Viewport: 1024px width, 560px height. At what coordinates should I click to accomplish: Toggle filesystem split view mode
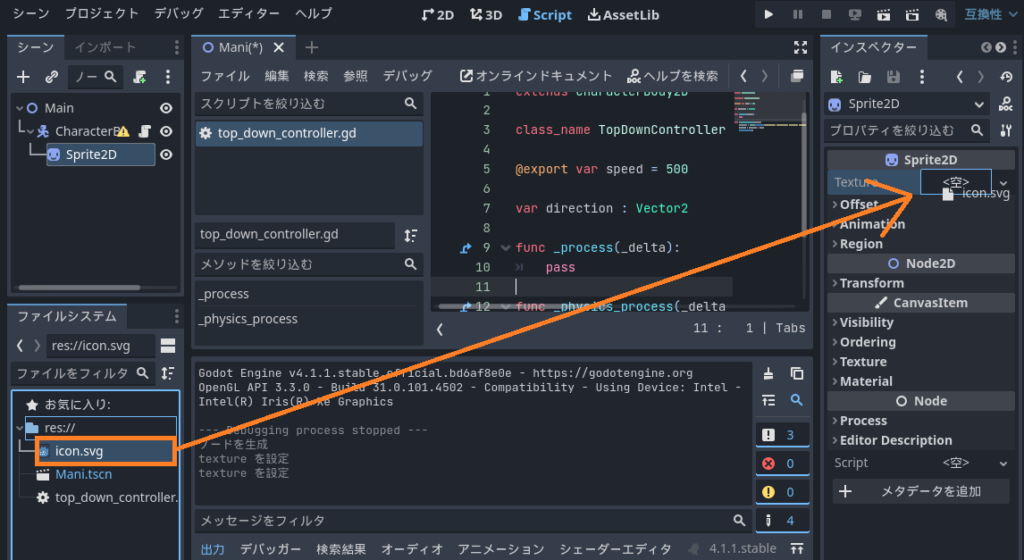click(x=168, y=345)
